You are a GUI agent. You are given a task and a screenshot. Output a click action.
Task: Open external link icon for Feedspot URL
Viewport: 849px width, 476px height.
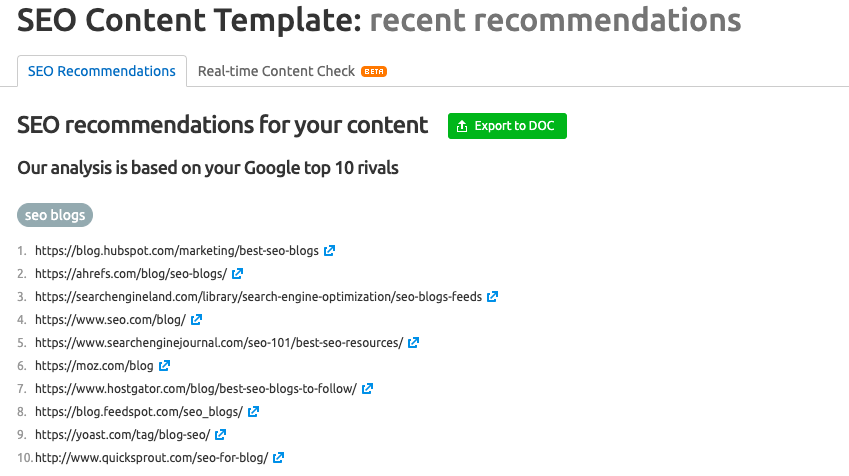(254, 412)
